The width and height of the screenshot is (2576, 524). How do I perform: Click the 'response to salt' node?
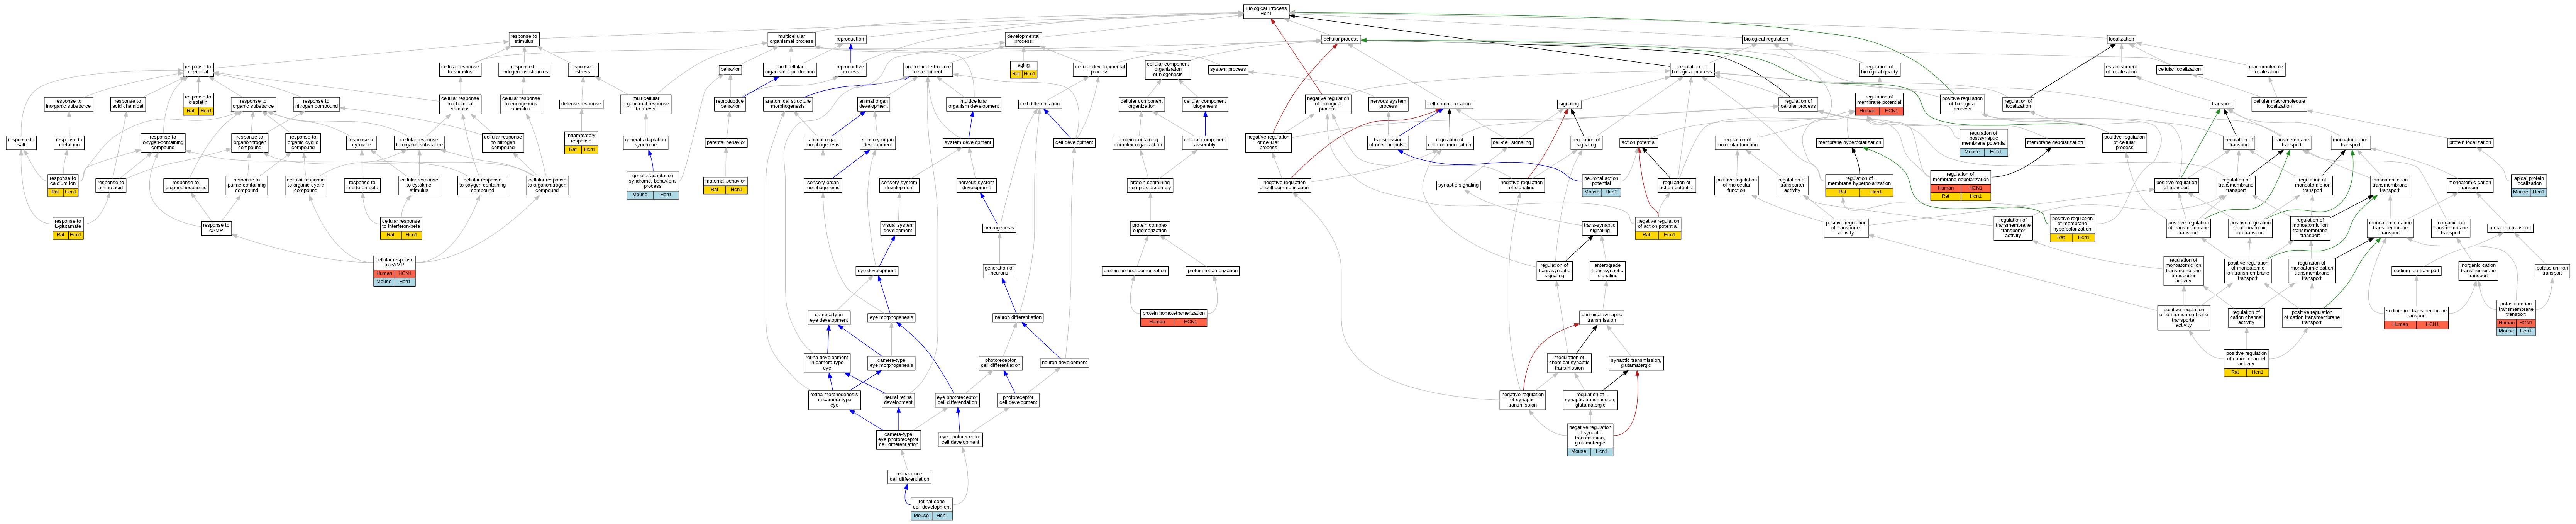21,143
